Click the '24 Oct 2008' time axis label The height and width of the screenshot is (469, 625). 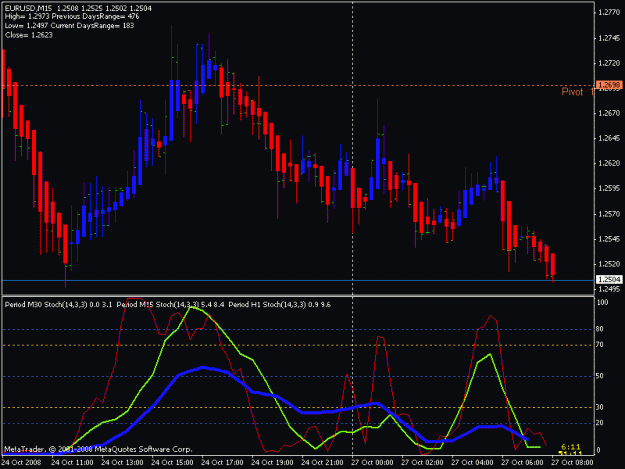22,463
